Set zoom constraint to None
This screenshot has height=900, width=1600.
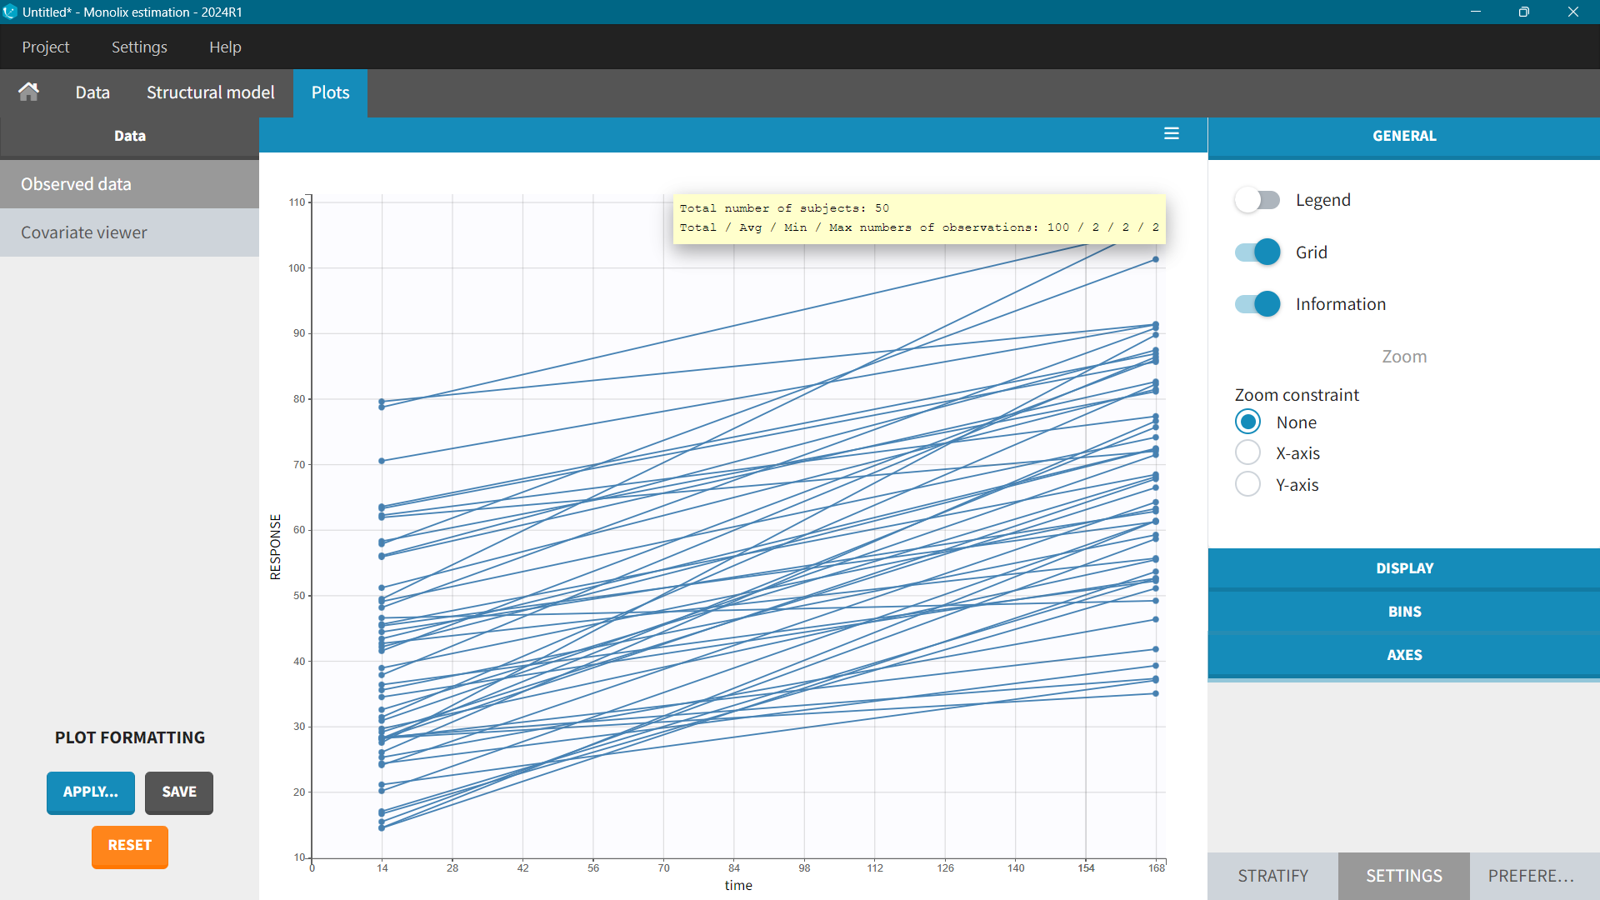[x=1248, y=421]
